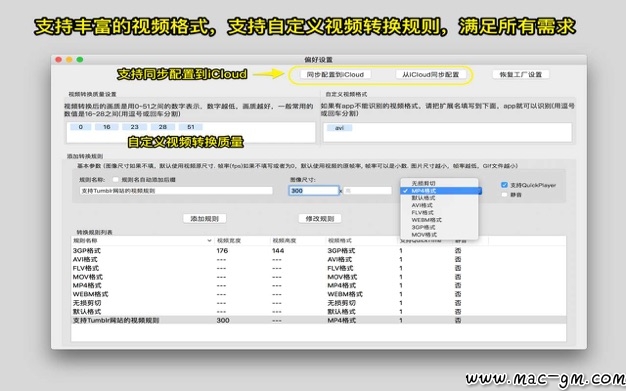The width and height of the screenshot is (626, 391).
Task: Select the quality token 51
Action: (191, 127)
